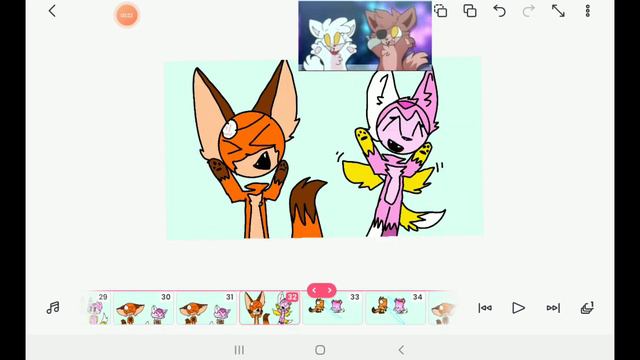Image resolution: width=640 pixels, height=360 pixels.
Task: Tap the reference video overlay
Action: (365, 36)
